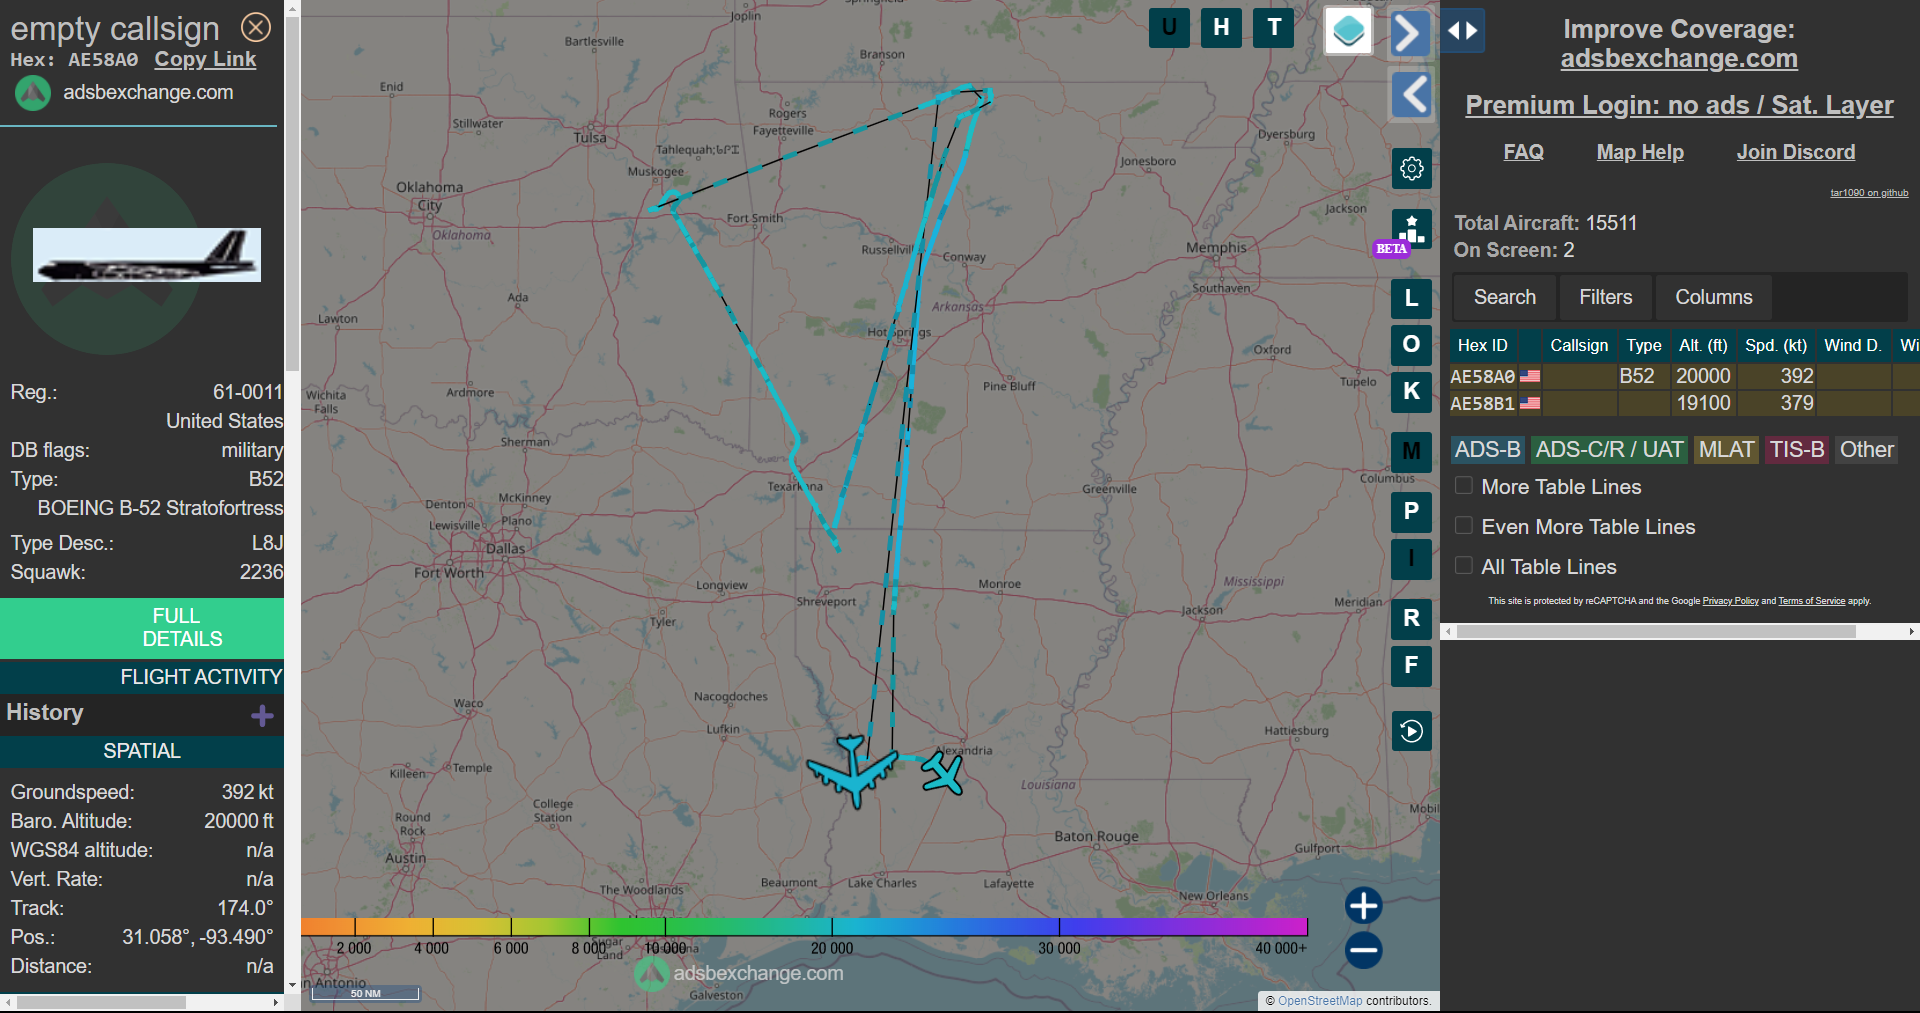Open the map layers selector
Screen dimensions: 1920x1013
pos(1348,31)
